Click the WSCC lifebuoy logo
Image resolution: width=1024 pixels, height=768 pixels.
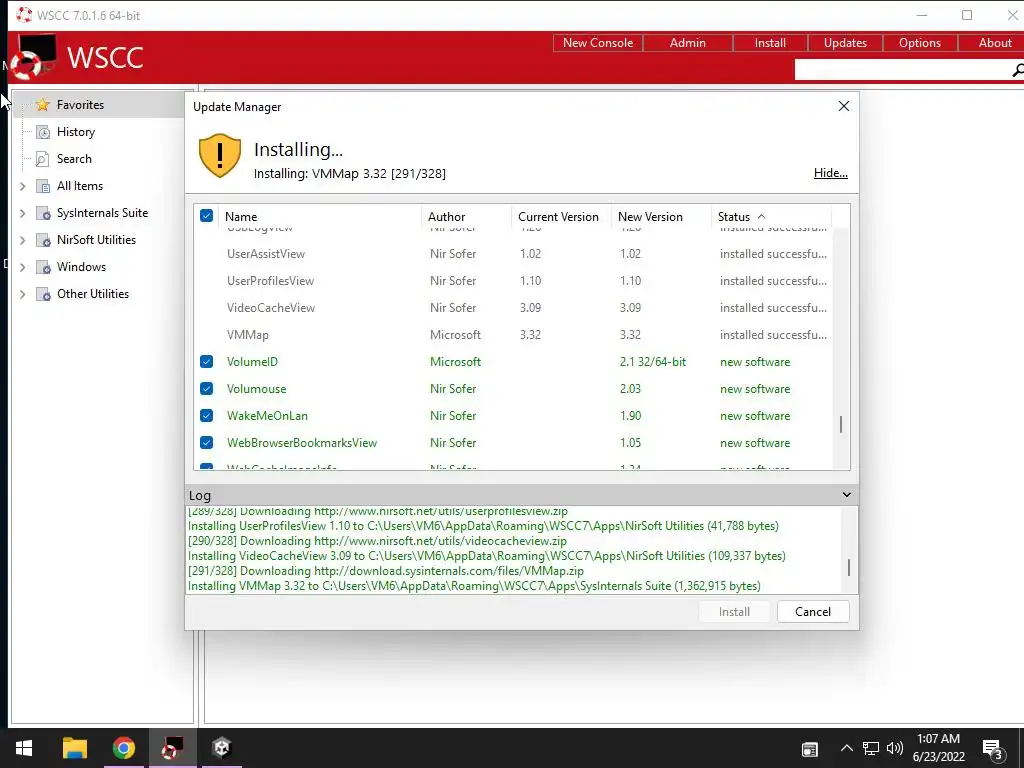point(33,57)
